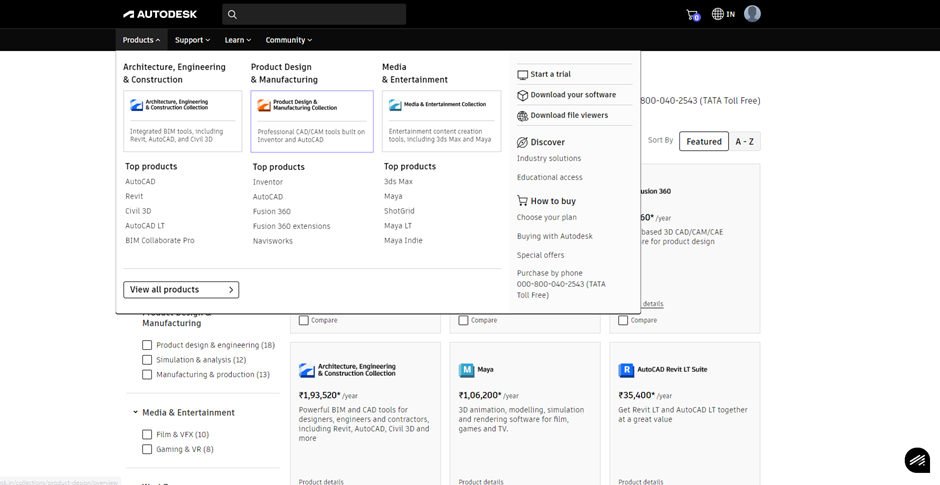The width and height of the screenshot is (940, 485).
Task: Check Simulation & analysis filter
Action: tap(147, 360)
